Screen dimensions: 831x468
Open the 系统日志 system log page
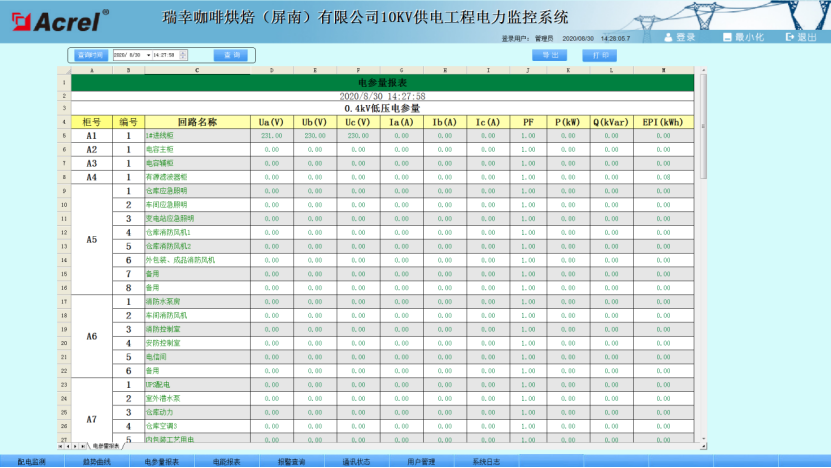(486, 462)
